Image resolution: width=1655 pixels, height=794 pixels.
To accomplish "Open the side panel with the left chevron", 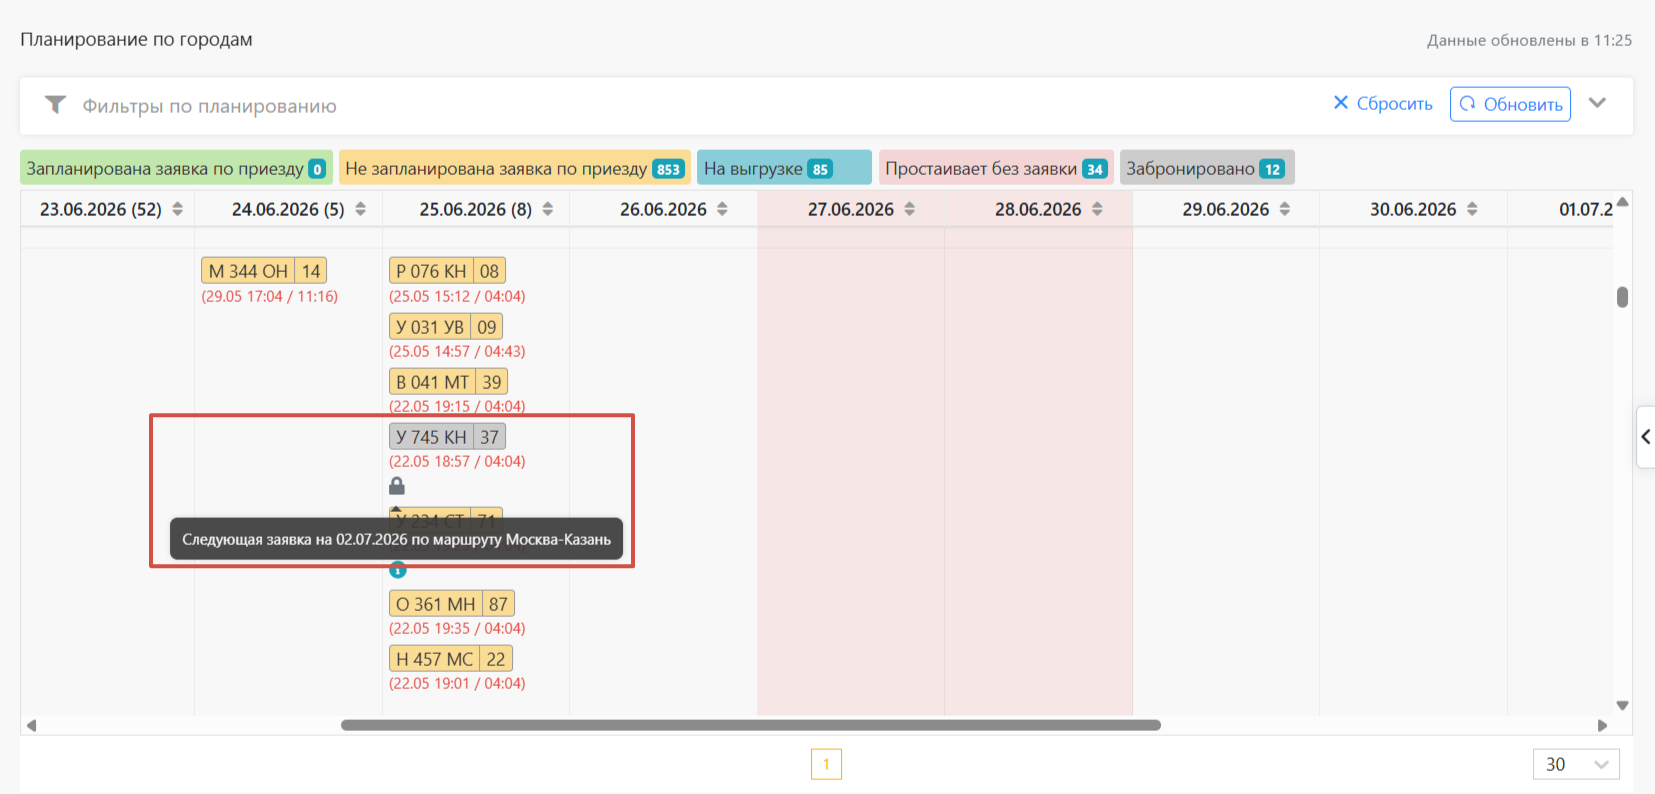I will click(1645, 437).
